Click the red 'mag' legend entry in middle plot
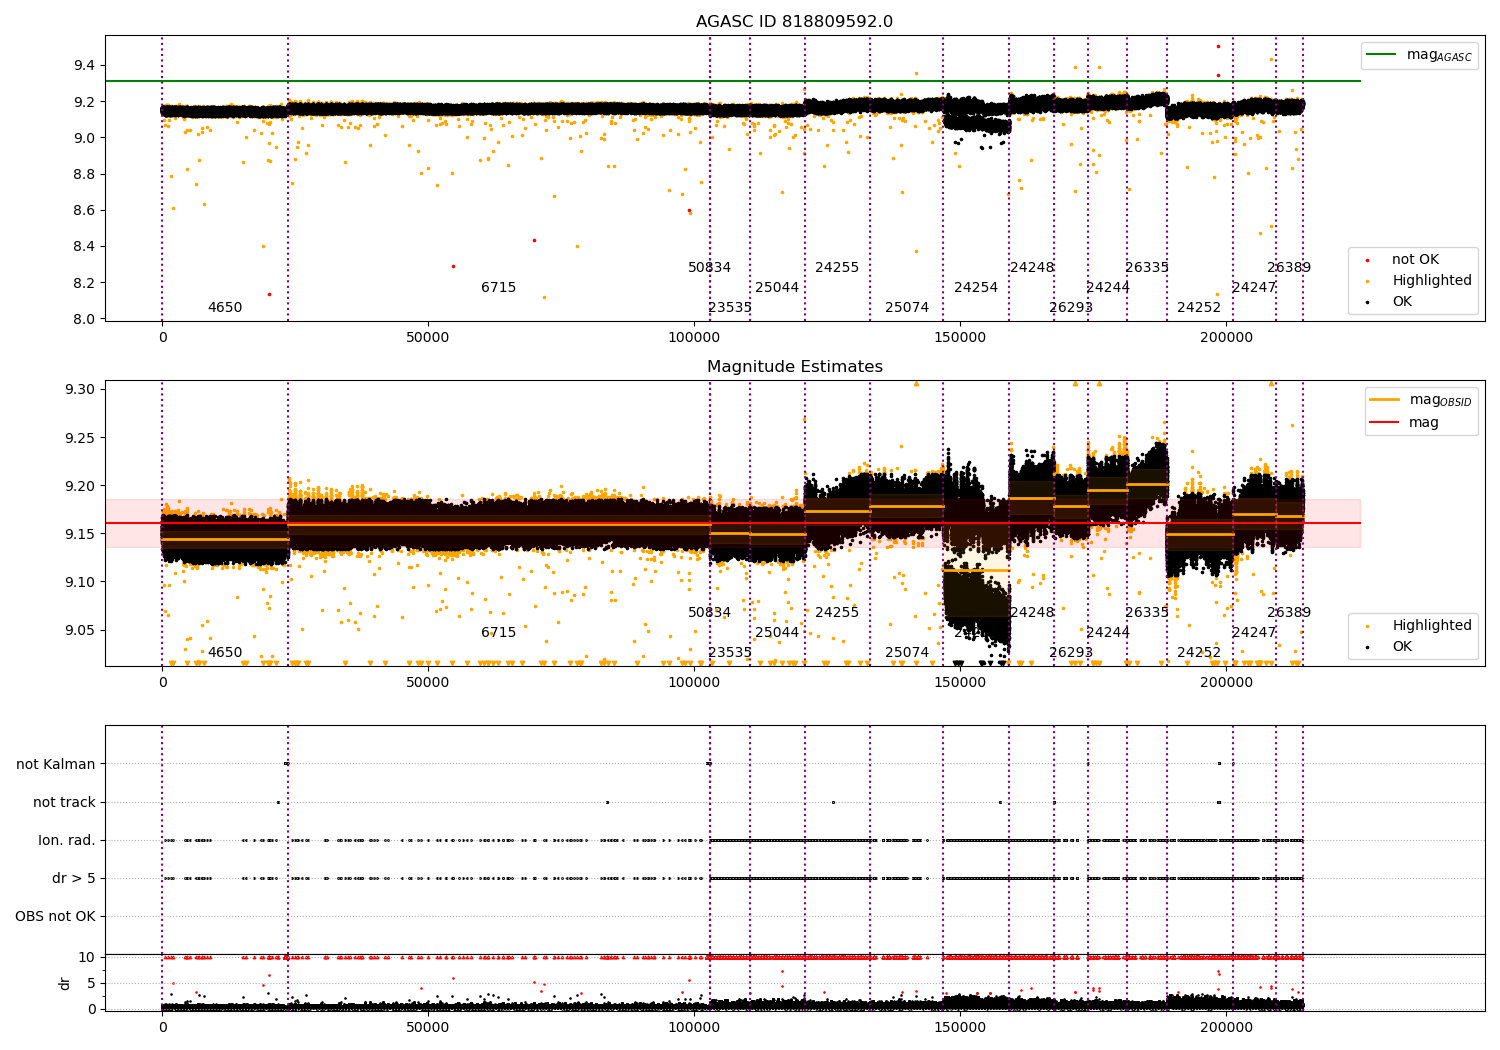This screenshot has height=1050, width=1500. point(1405,423)
